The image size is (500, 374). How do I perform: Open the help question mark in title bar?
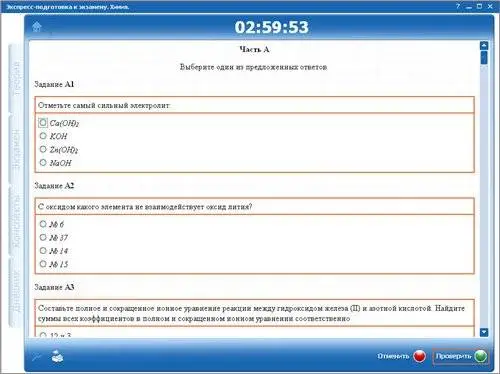pyautogui.click(x=458, y=6)
